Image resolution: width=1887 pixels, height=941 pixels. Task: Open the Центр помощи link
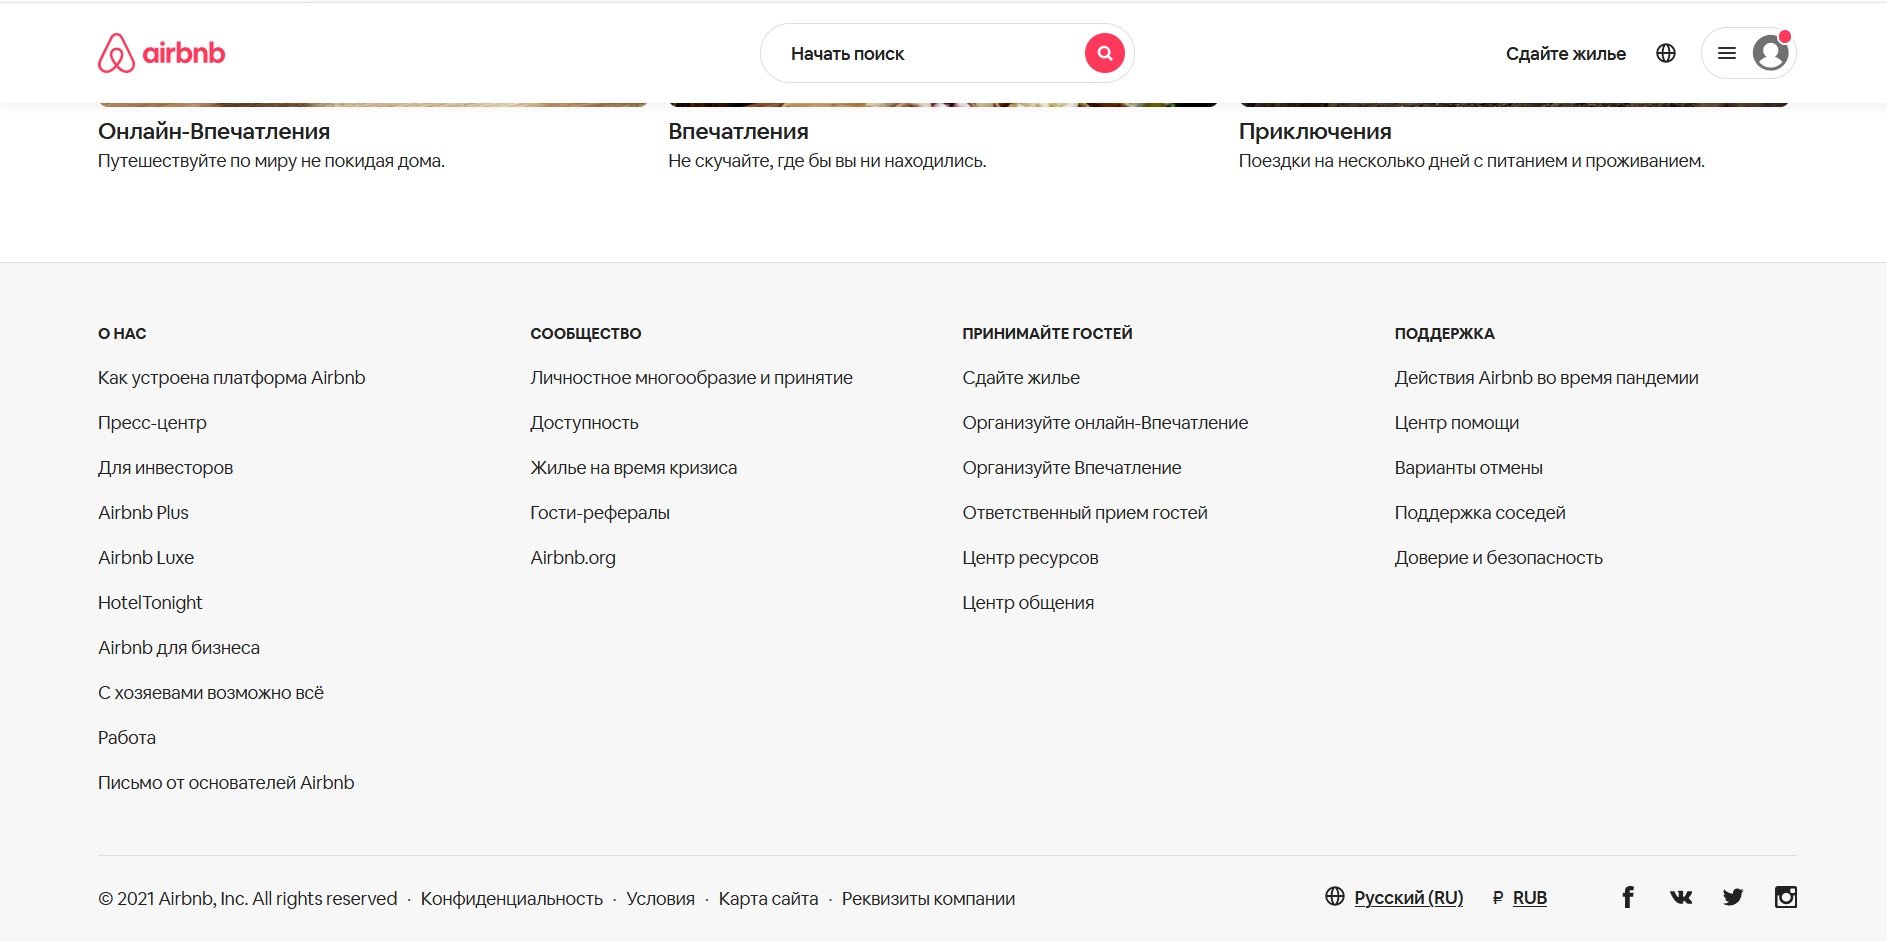(1456, 423)
